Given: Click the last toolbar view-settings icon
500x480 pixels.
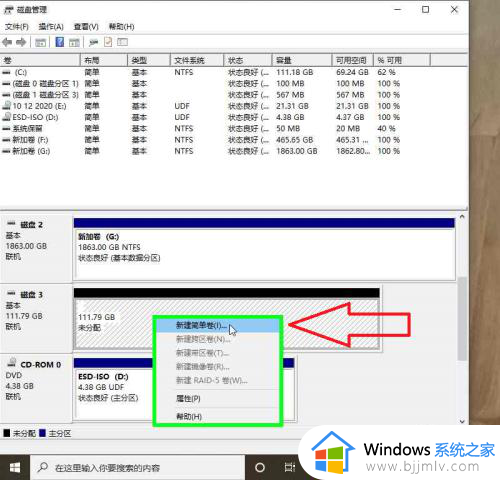Looking at the screenshot, I should pyautogui.click(x=122, y=42).
